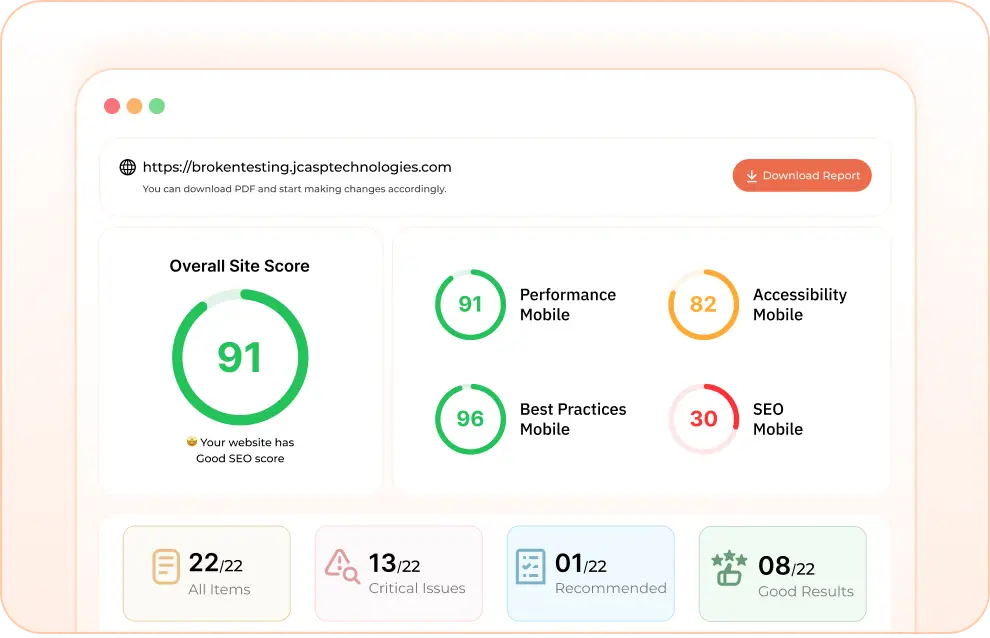Click the Overall Site Score 91 ring

pyautogui.click(x=240, y=357)
